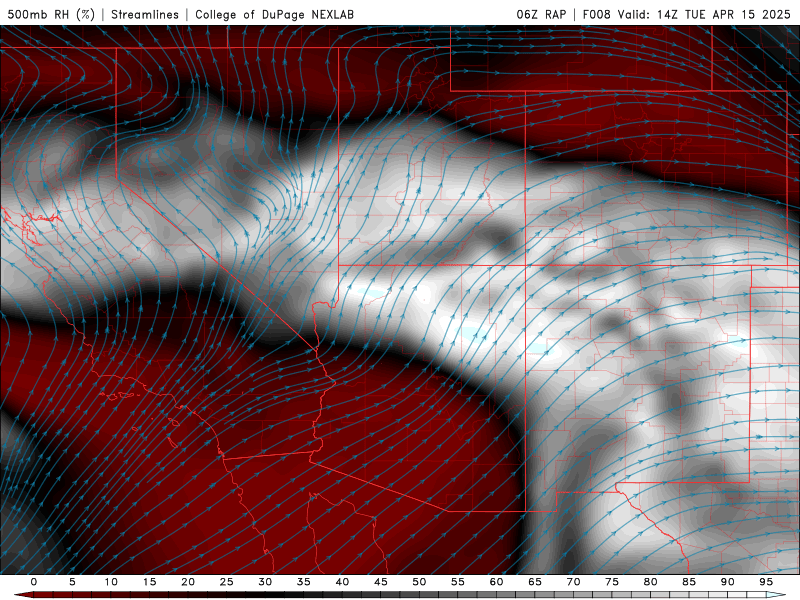Viewport: 800px width, 600px height.
Task: Click the "35" value on the color scale
Action: 304,582
